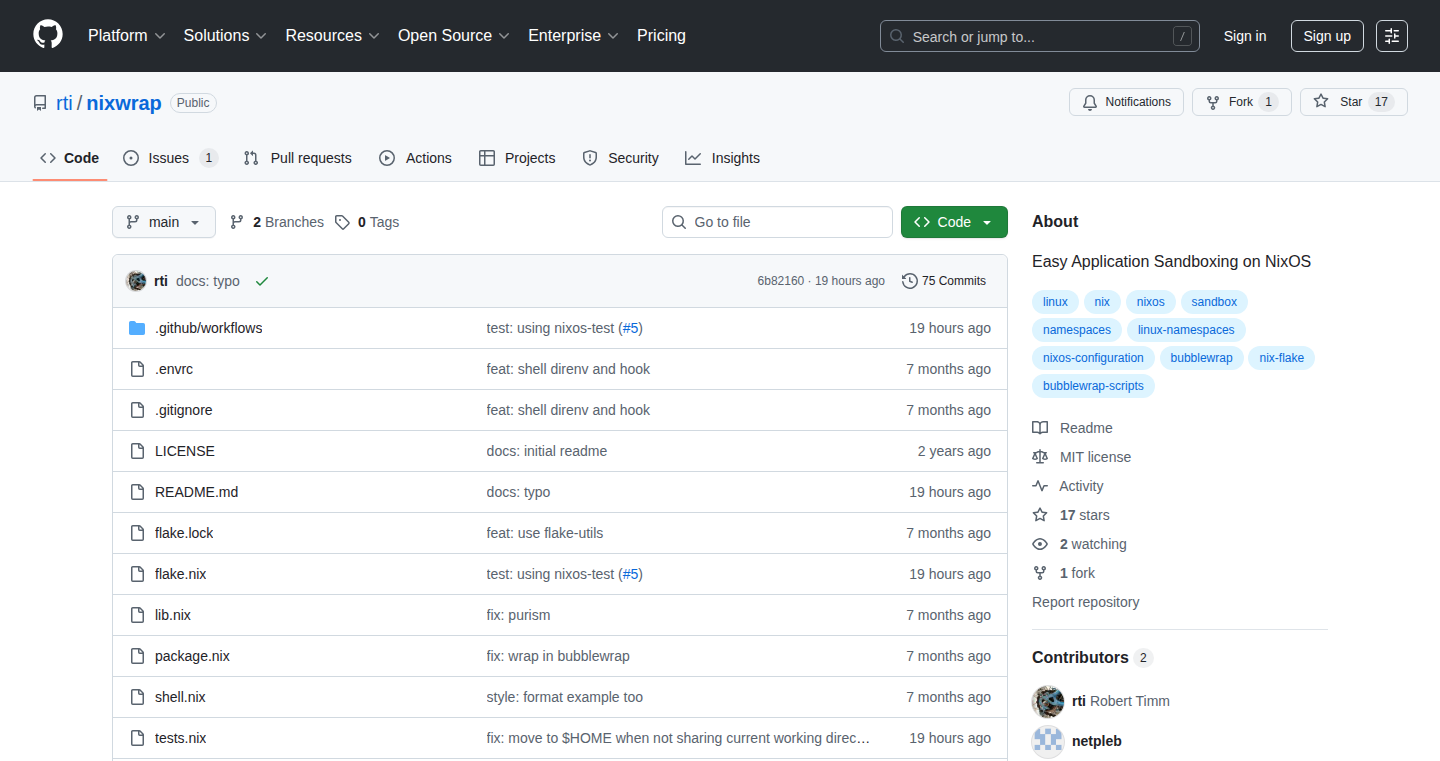1440x761 pixels.
Task: Click the watching eye icon
Action: (1040, 544)
